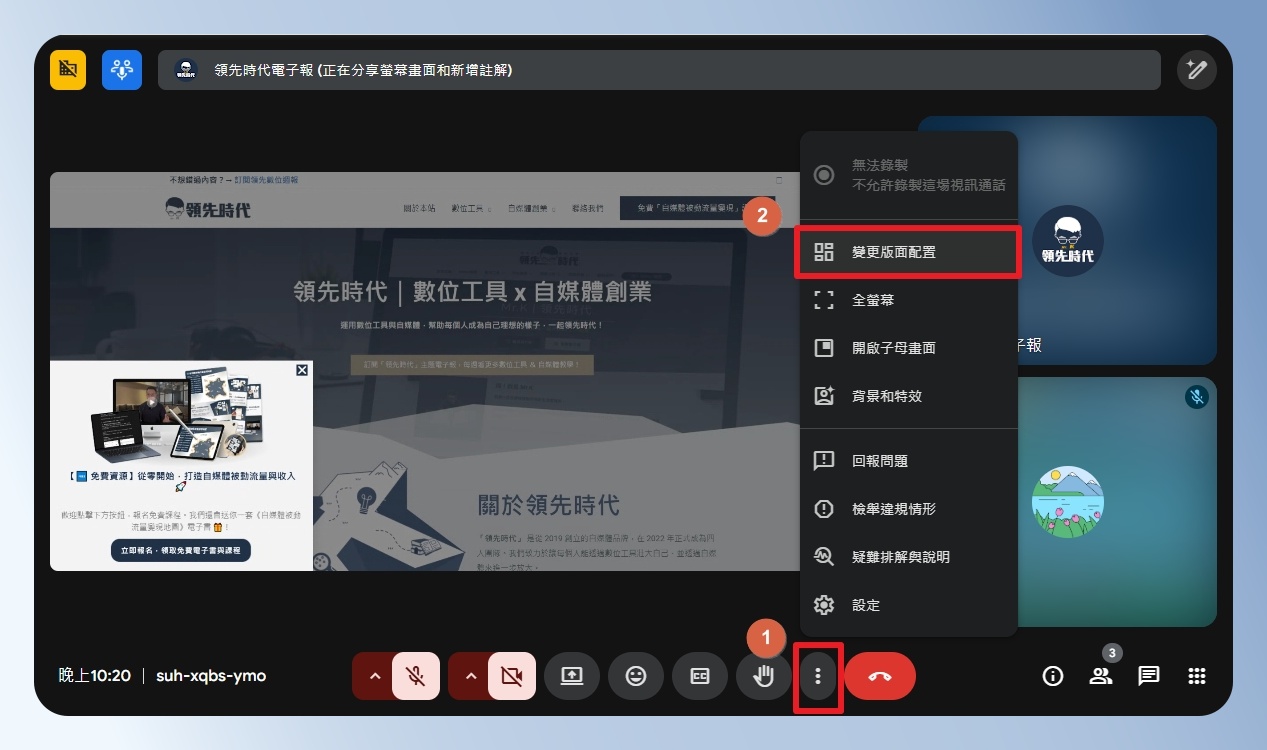Click 立即報名 button in shared popup
The height and width of the screenshot is (750, 1267).
pos(181,551)
